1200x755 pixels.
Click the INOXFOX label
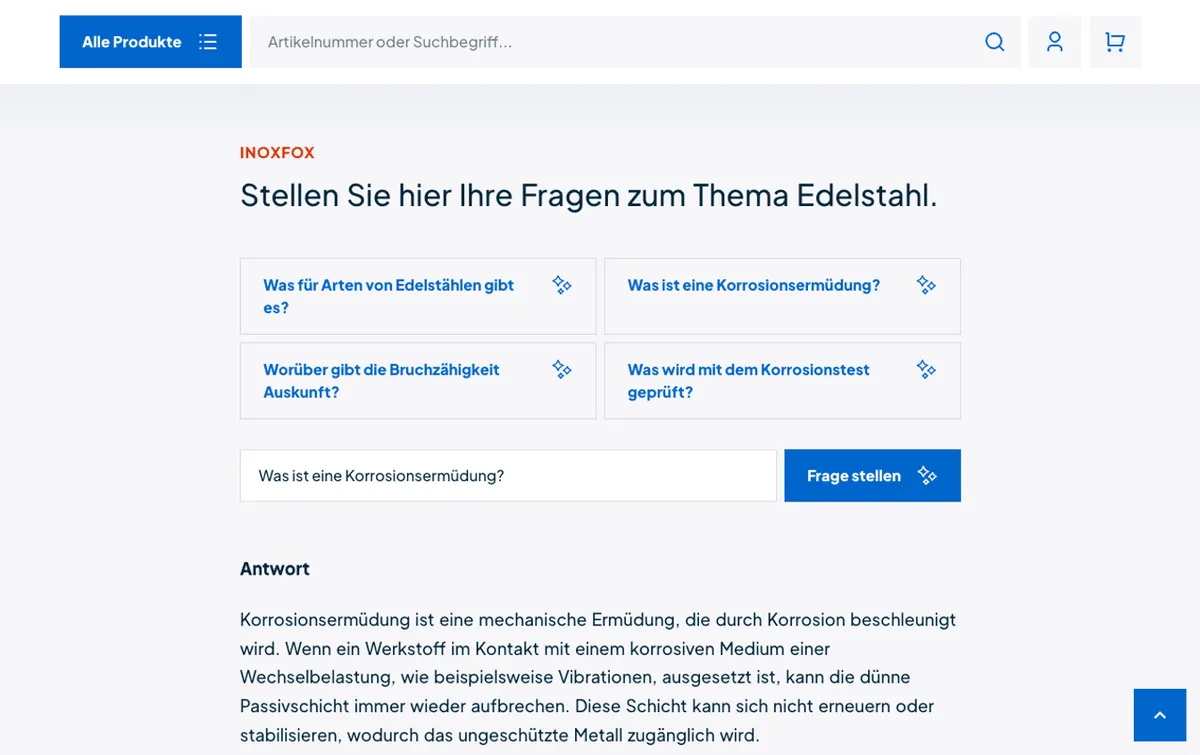277,153
